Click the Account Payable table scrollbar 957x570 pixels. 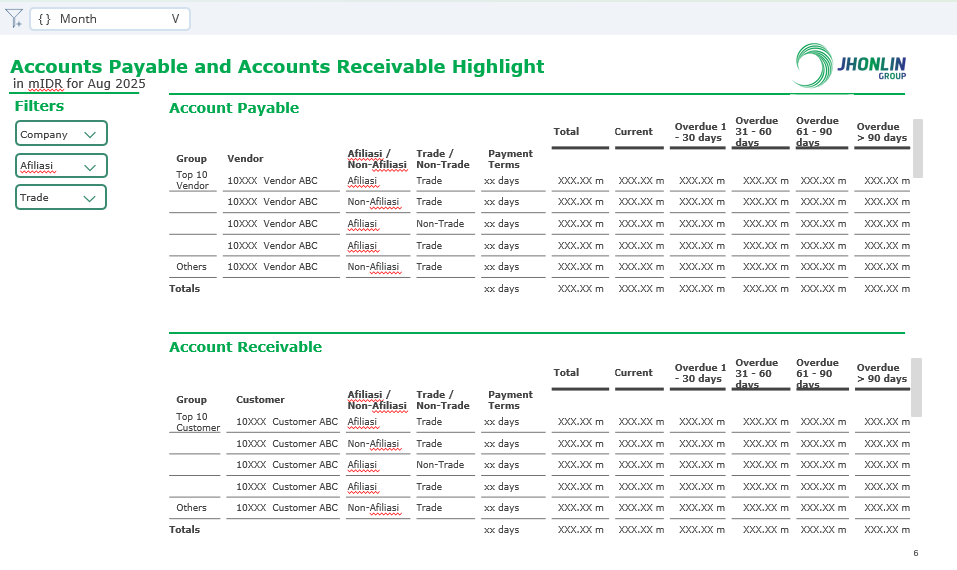click(917, 148)
